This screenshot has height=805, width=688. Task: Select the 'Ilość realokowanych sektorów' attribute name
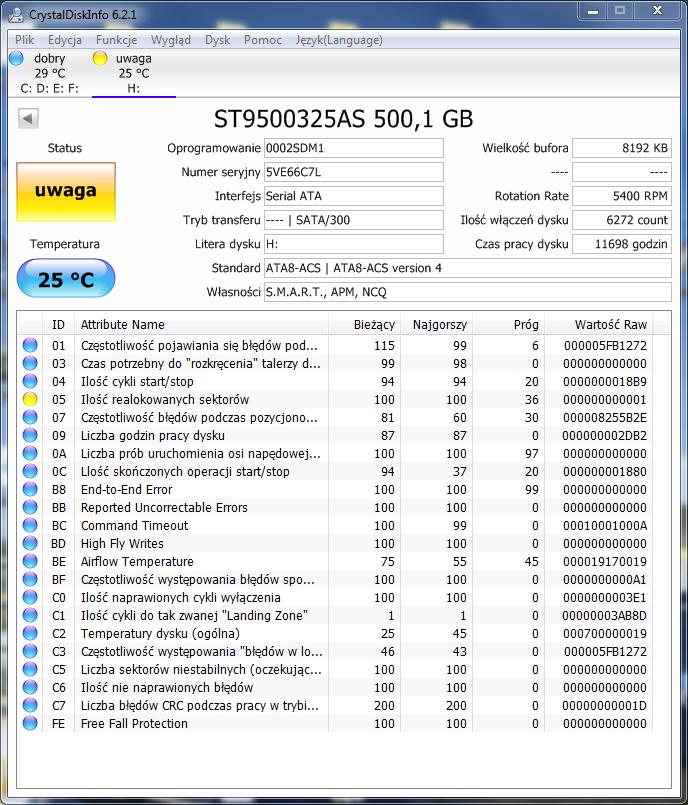tap(165, 399)
